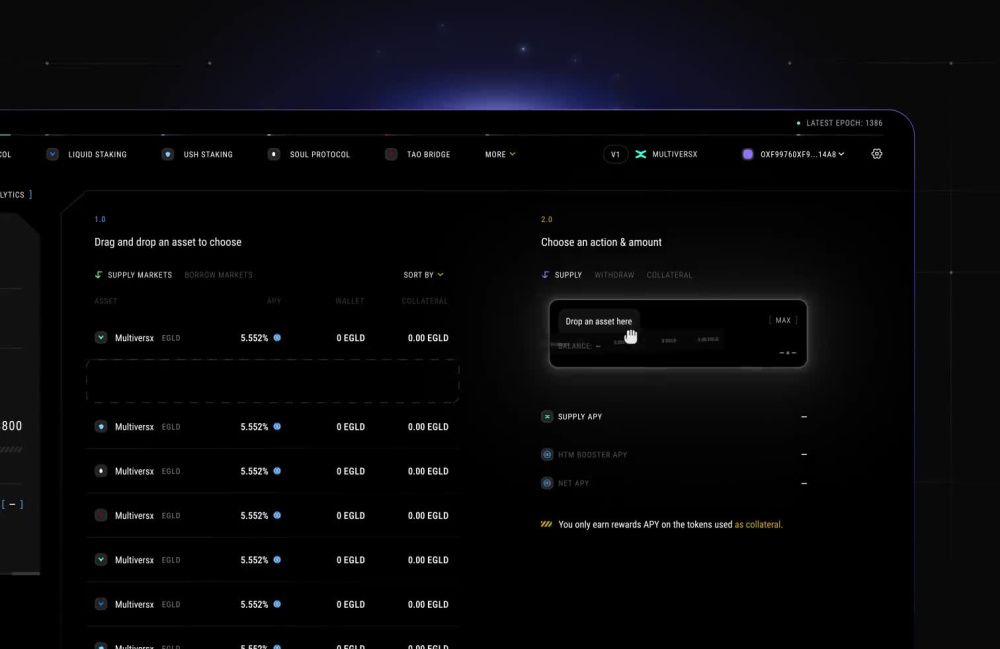Click the blue chevron asset icon in markets list
1000x649 pixels.
pos(101,604)
